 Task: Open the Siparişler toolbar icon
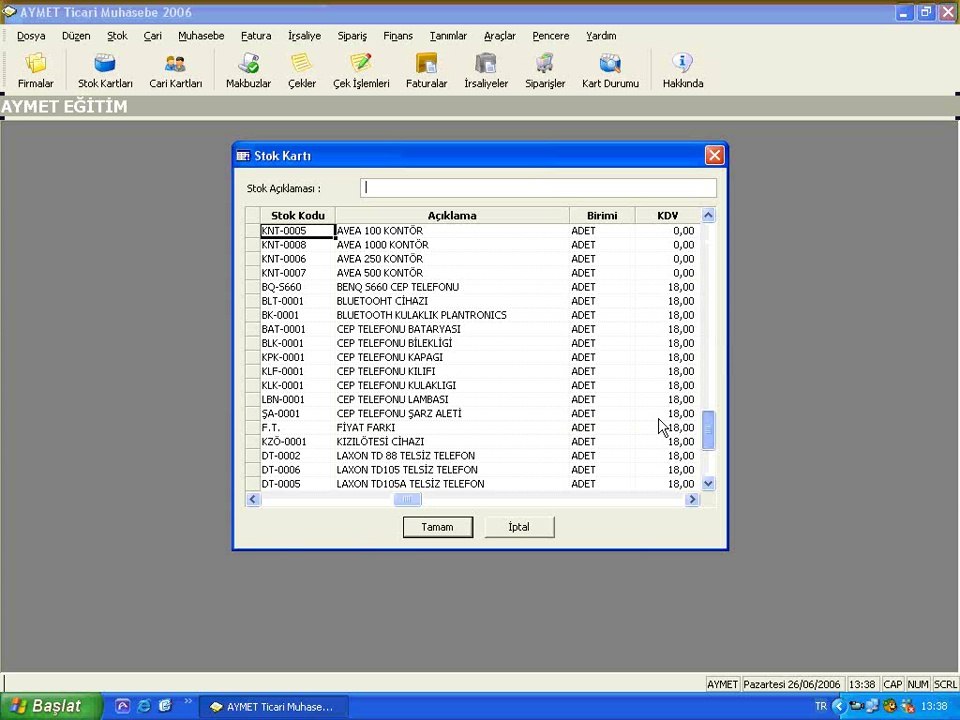tap(545, 70)
